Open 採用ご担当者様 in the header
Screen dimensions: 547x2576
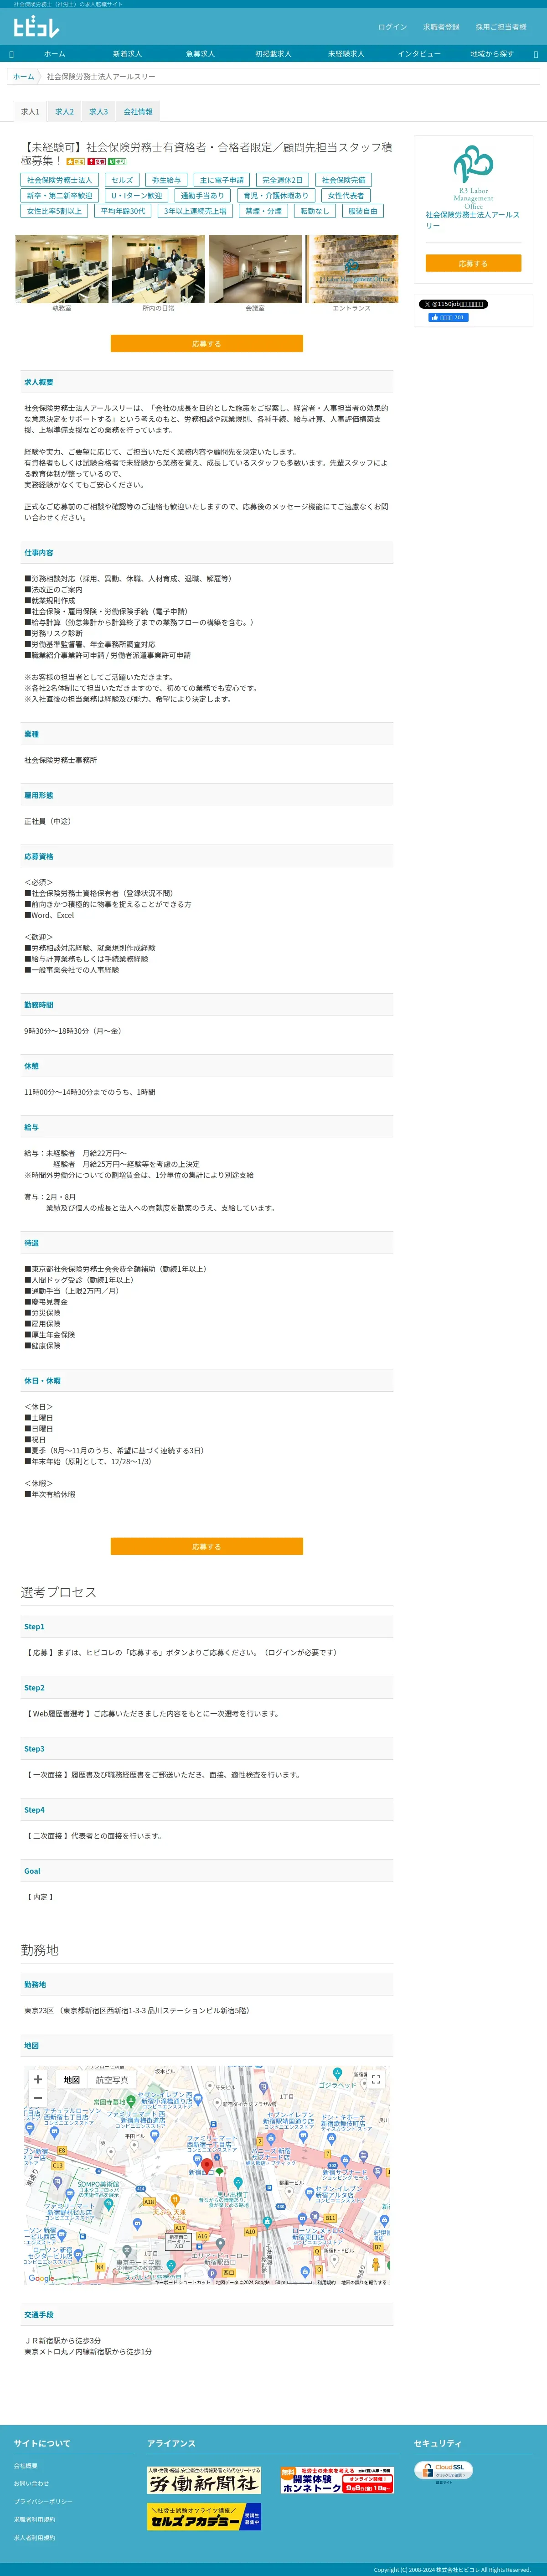click(x=501, y=27)
